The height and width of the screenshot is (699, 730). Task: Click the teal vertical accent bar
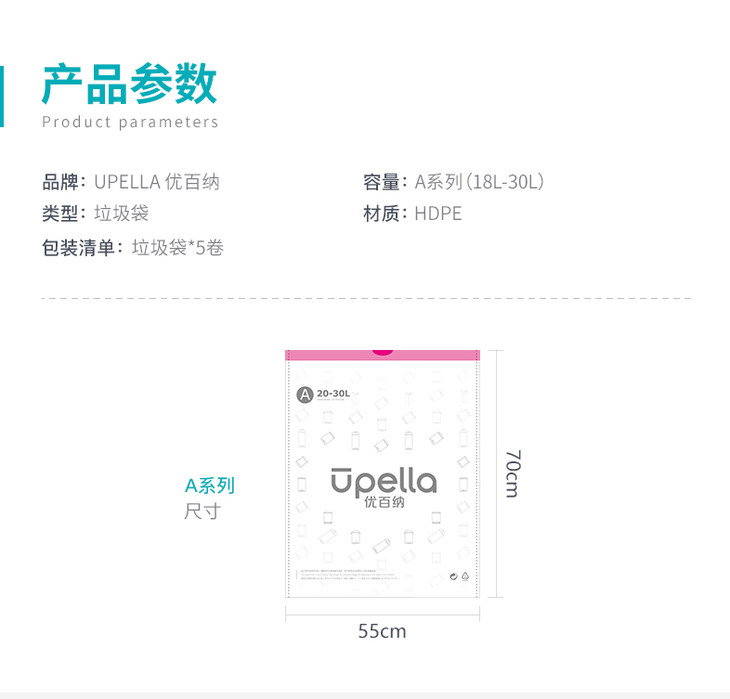pos(2,96)
